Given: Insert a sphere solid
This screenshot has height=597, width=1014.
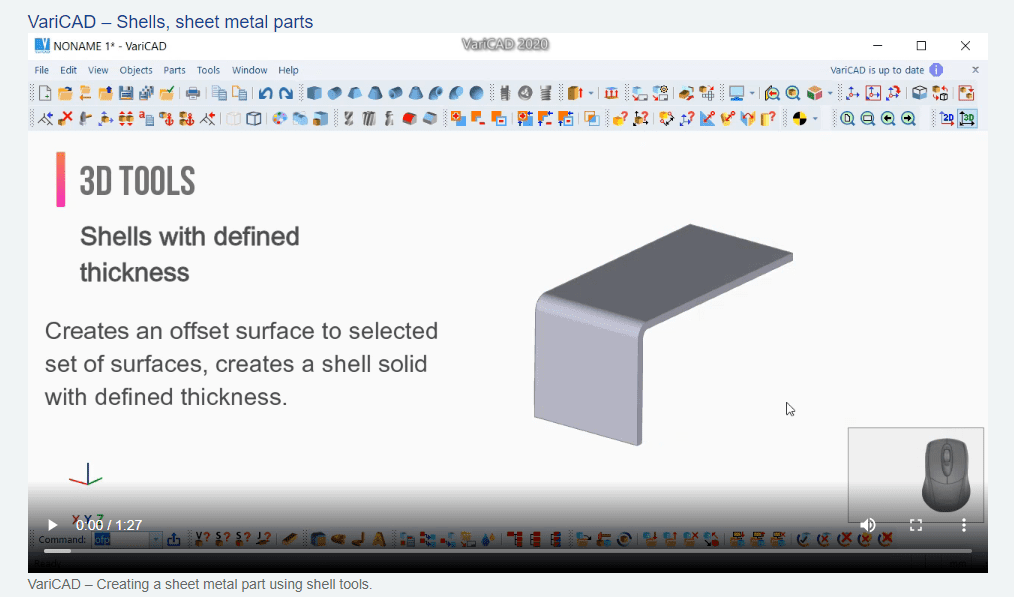Looking at the screenshot, I should click(x=476, y=93).
